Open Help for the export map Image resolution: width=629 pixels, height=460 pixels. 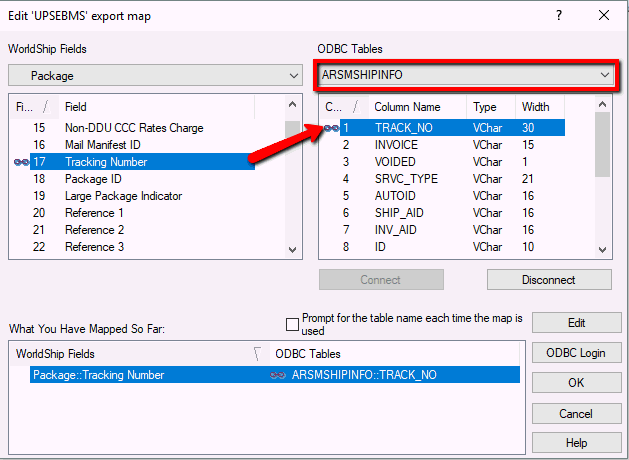click(x=575, y=443)
